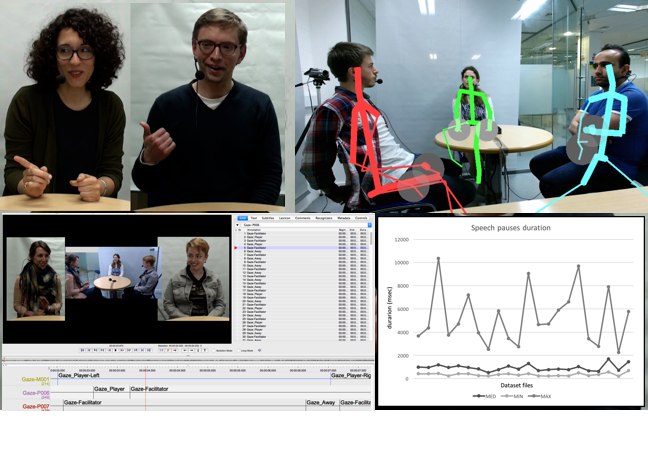The height and width of the screenshot is (473, 648).
Task: Click the triangle expander beside the tier dropdown
Action: point(237,225)
